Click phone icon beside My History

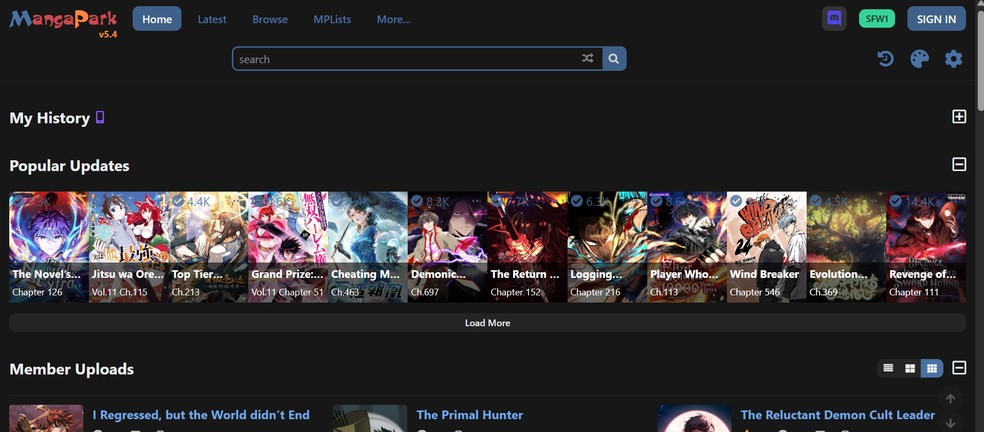coord(100,117)
